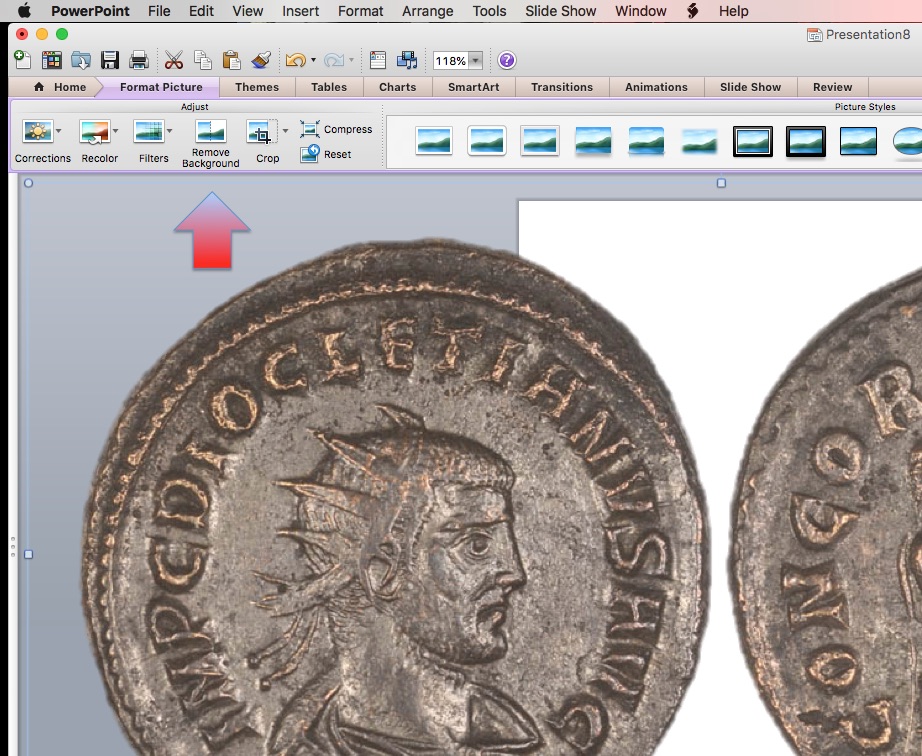Open the Help question mark button
Viewport: 922px width, 756px height.
507,61
